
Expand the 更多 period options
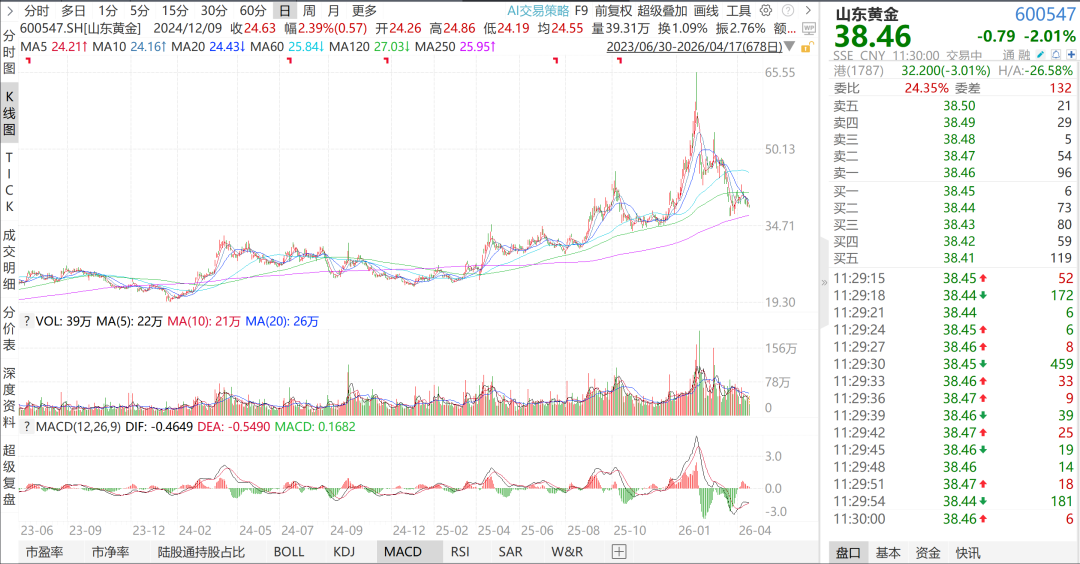click(x=364, y=10)
